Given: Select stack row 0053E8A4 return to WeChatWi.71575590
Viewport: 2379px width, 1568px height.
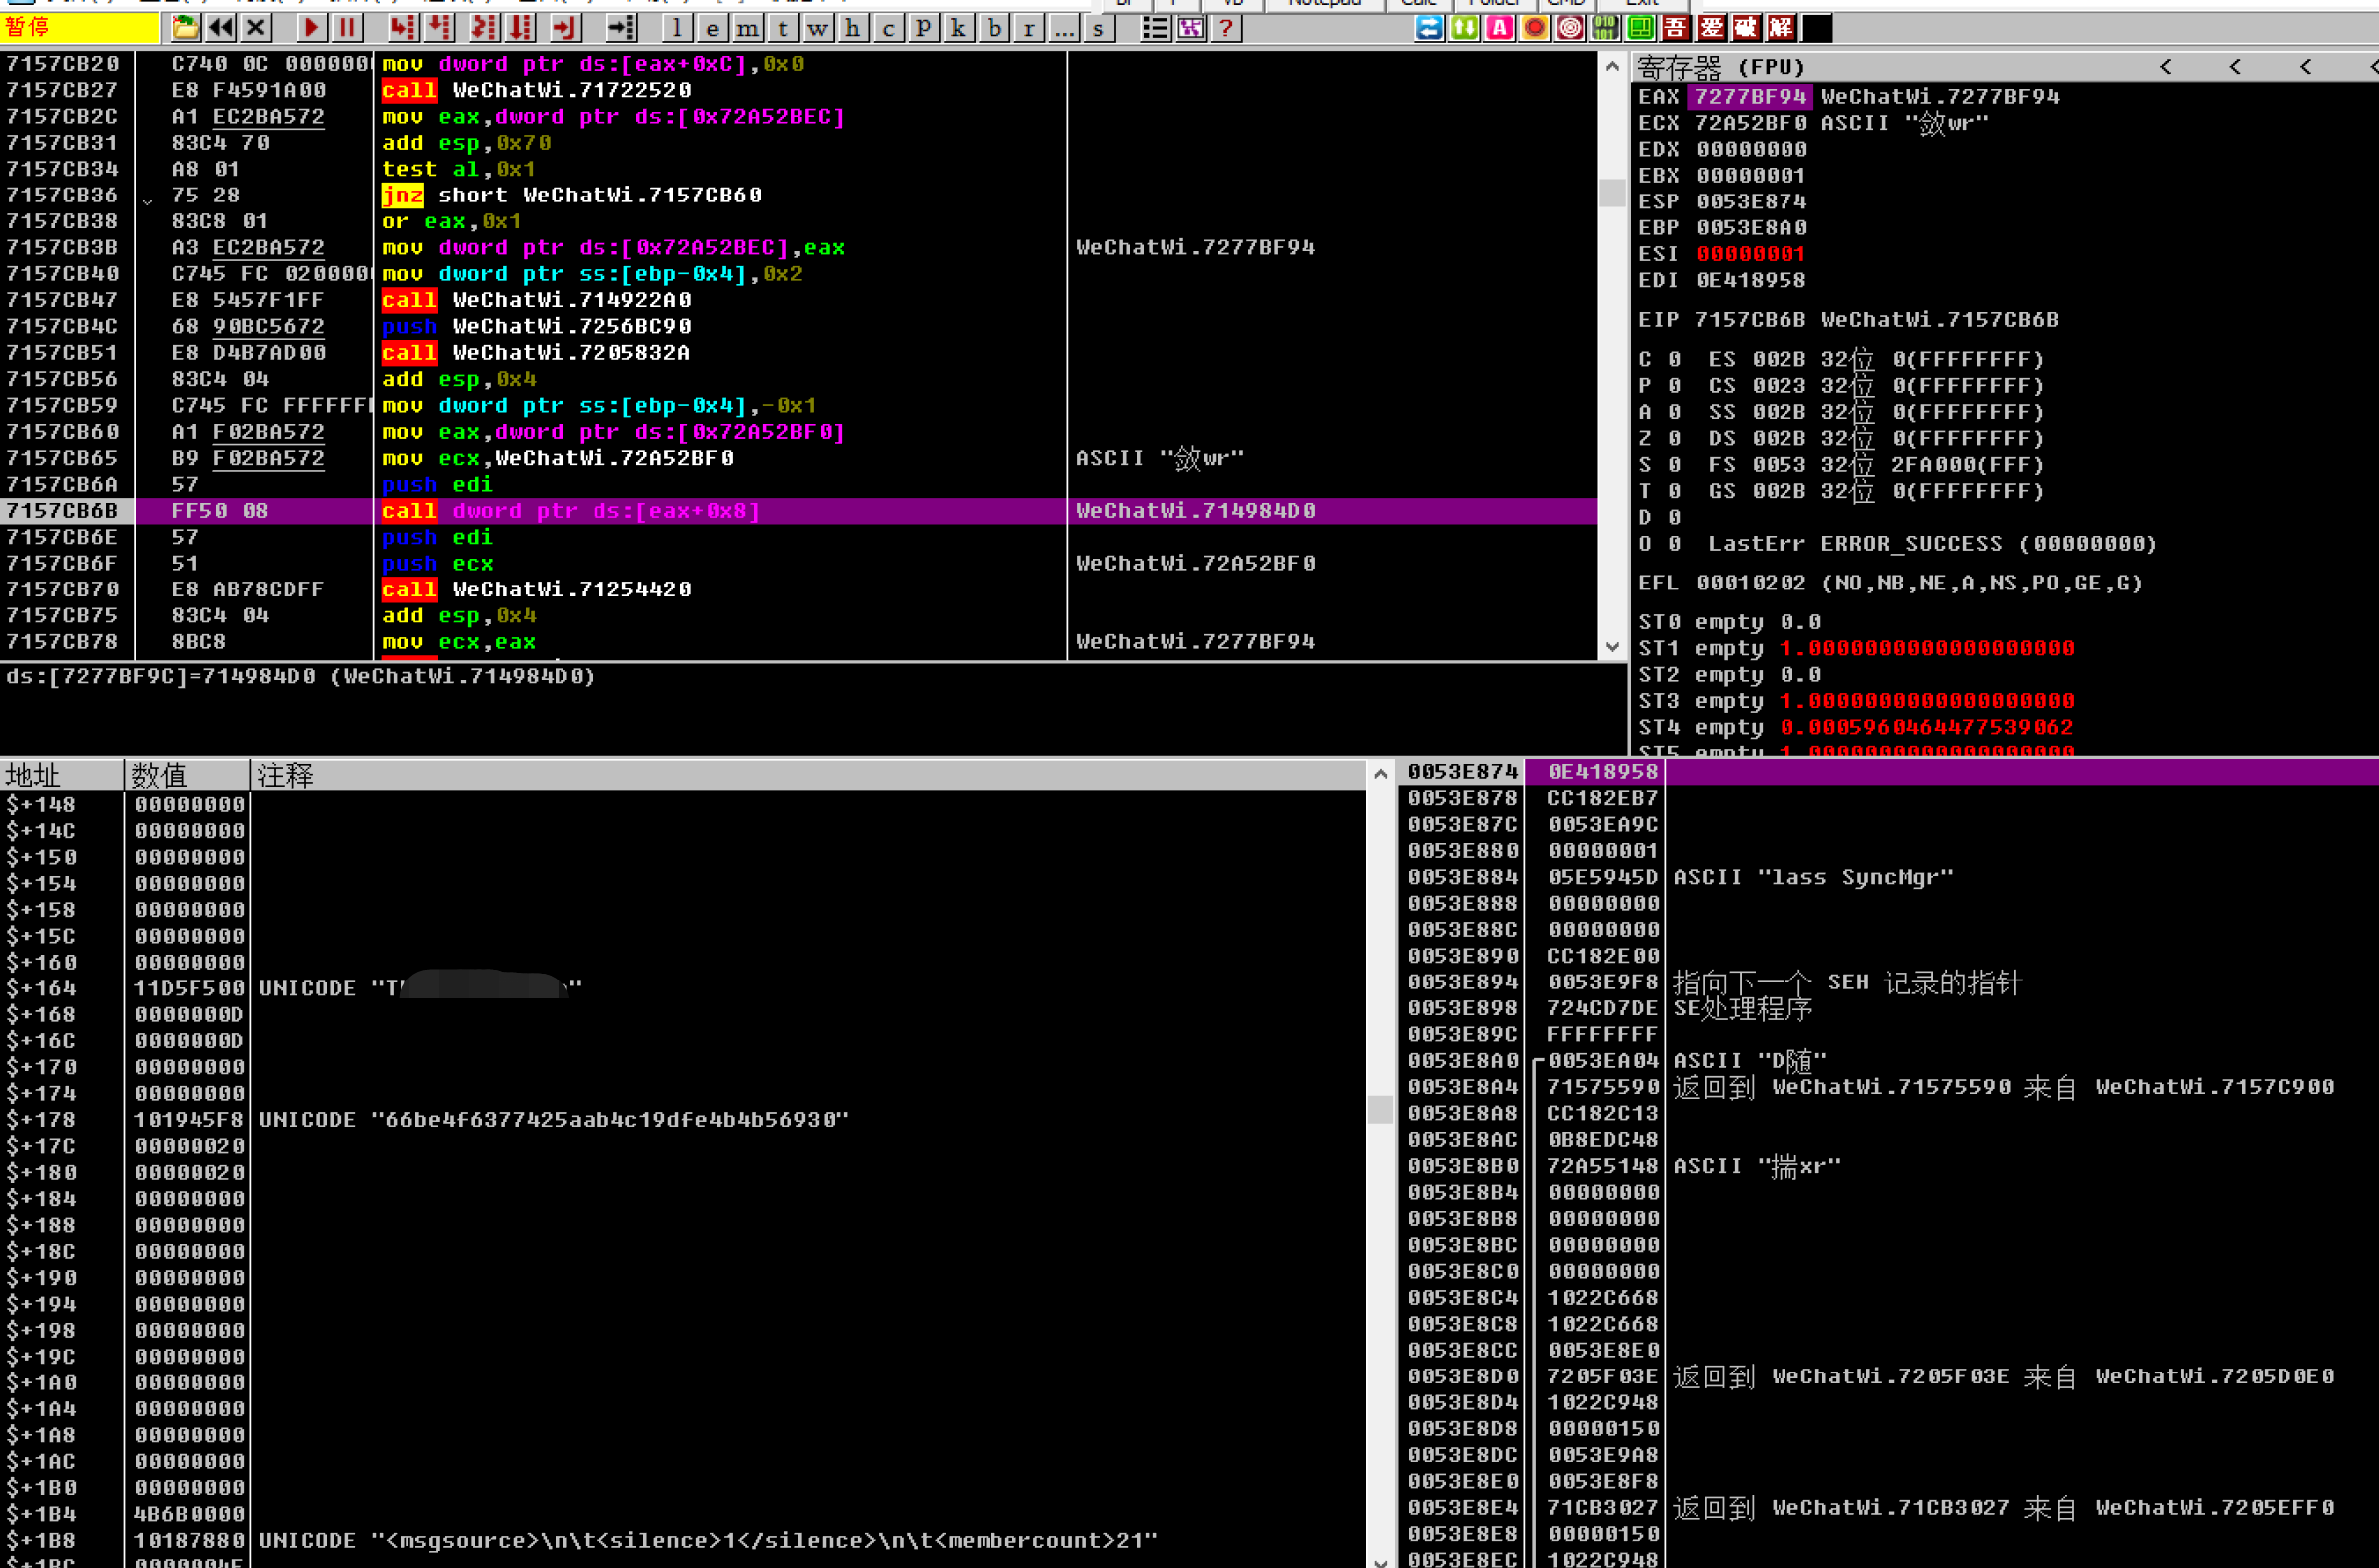Looking at the screenshot, I should coord(1888,1087).
